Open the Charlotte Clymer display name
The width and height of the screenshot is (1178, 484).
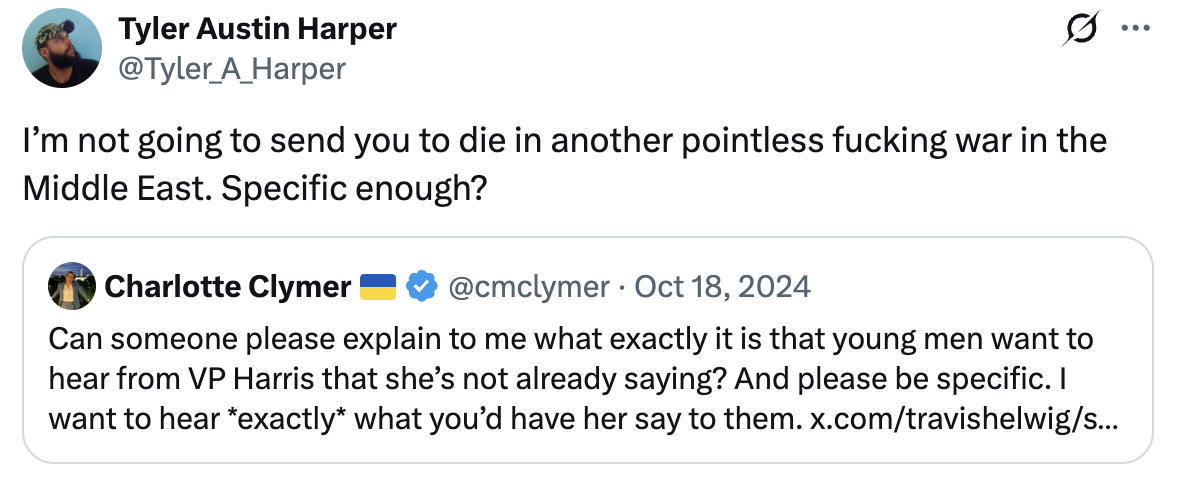point(228,288)
